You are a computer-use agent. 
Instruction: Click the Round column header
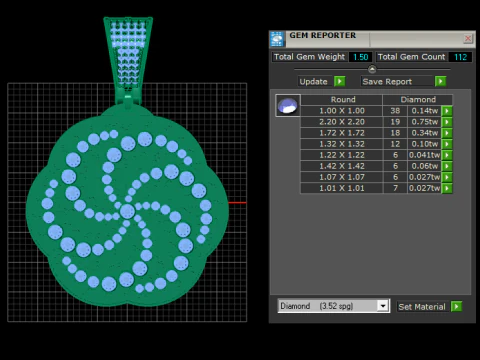pos(343,100)
